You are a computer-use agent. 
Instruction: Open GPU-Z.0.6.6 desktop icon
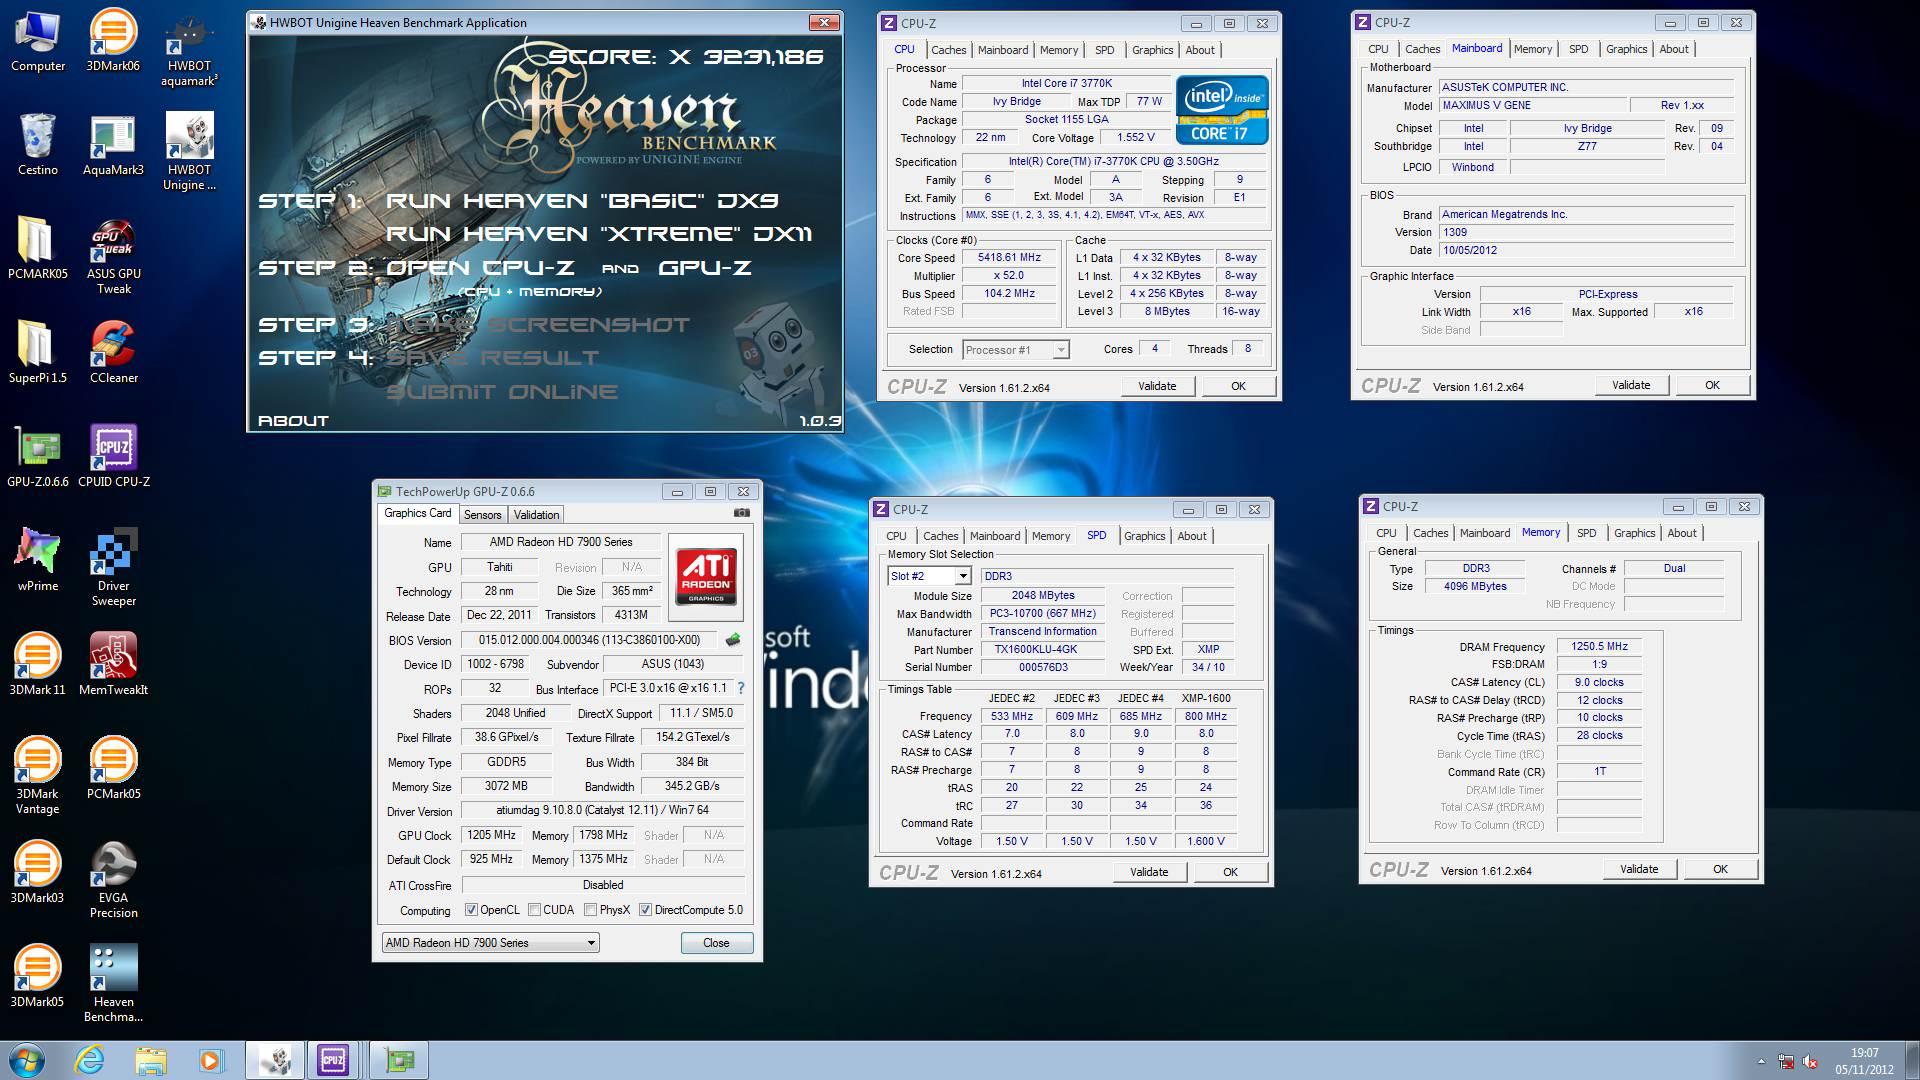point(38,456)
